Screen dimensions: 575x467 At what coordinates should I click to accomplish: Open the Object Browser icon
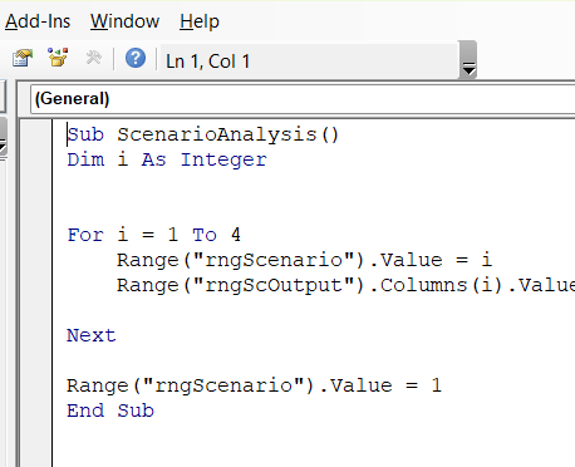tap(58, 57)
